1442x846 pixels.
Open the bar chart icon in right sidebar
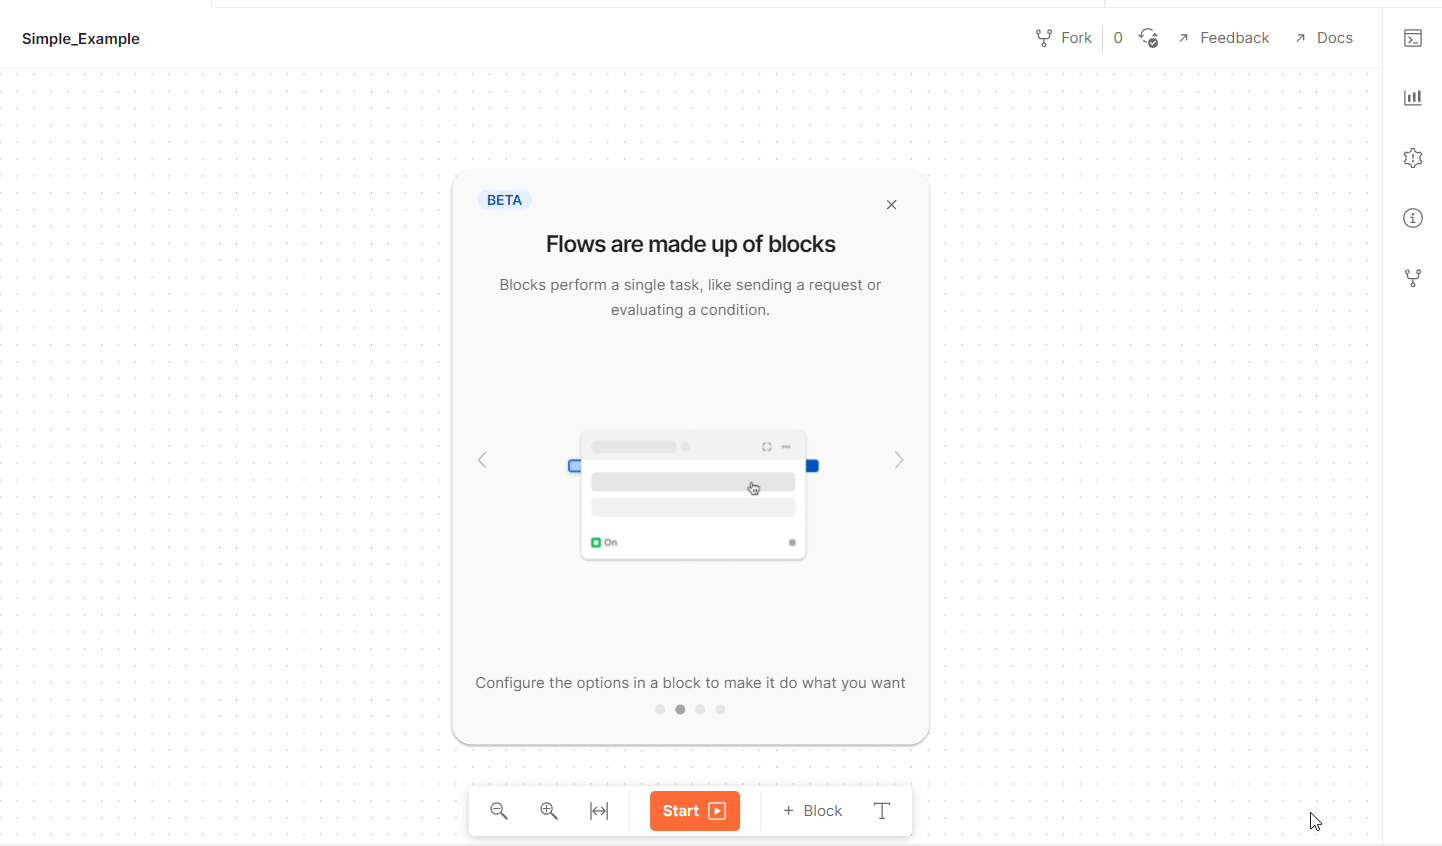coord(1413,98)
